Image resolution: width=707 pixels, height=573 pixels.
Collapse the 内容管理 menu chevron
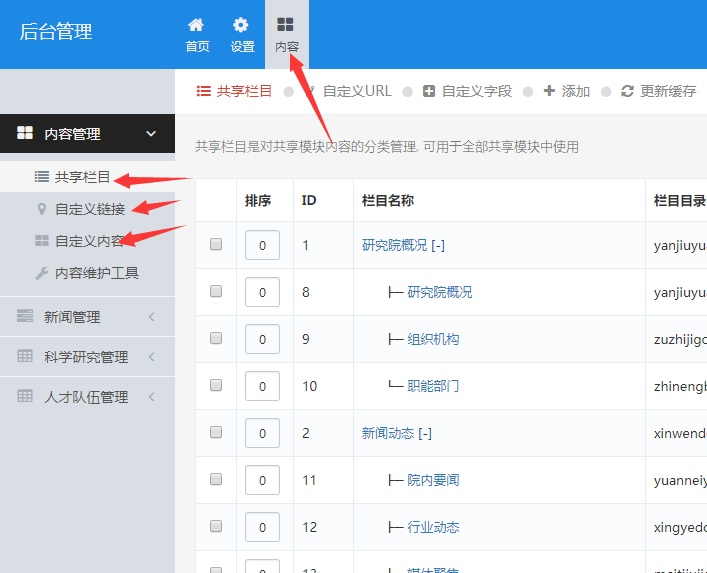coord(151,134)
